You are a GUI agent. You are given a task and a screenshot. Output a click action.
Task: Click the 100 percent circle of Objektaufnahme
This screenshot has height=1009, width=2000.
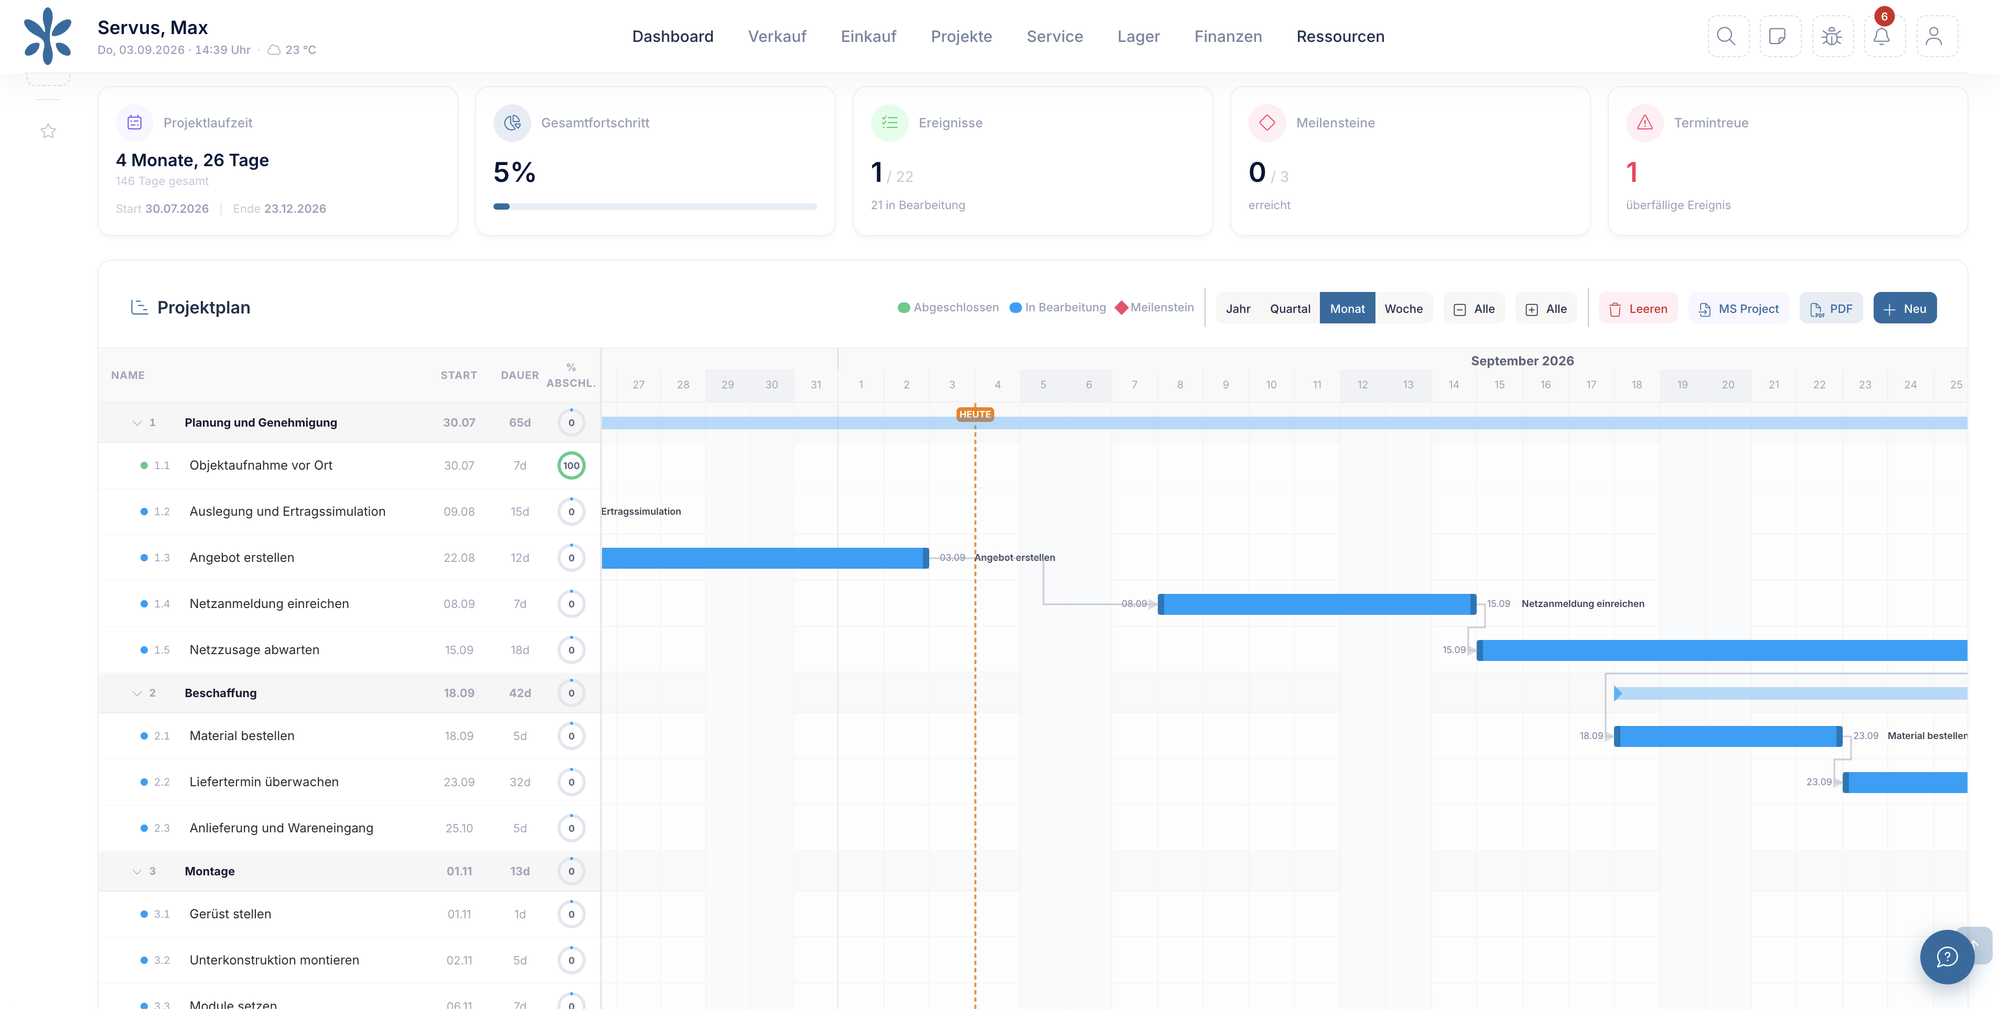pos(571,465)
